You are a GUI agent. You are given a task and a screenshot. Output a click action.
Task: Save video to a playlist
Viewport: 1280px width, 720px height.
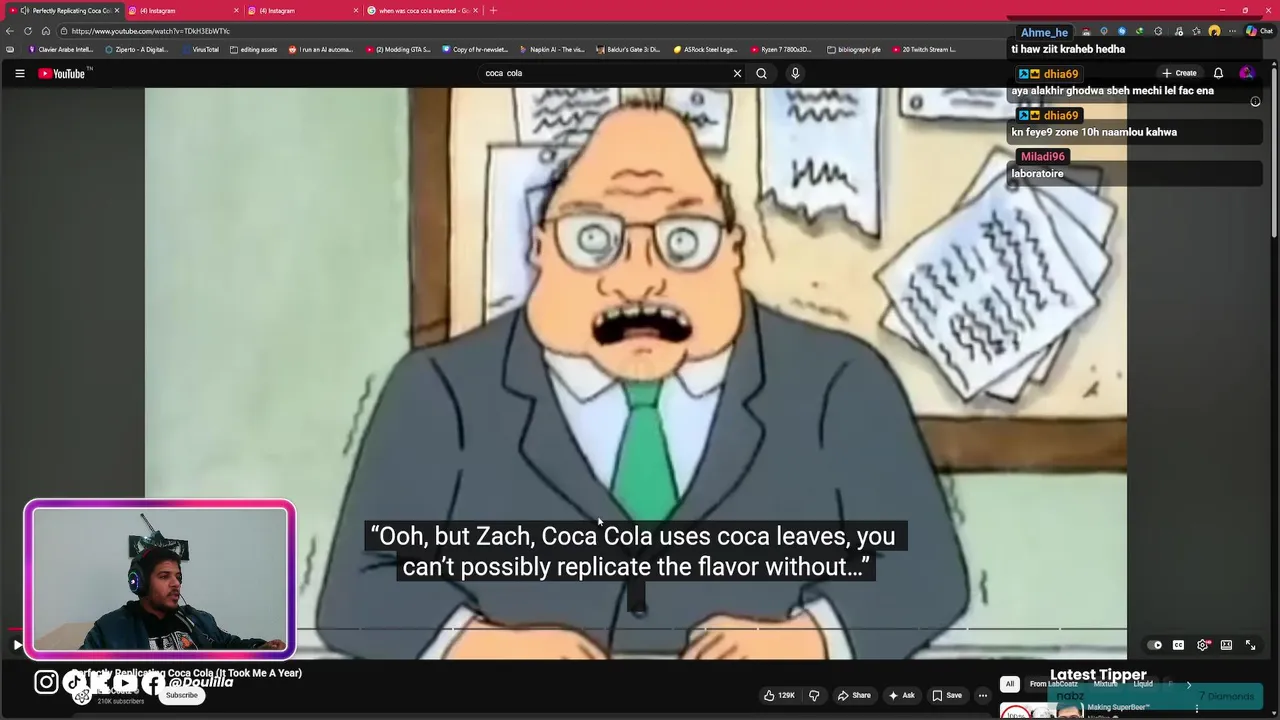coord(947,695)
